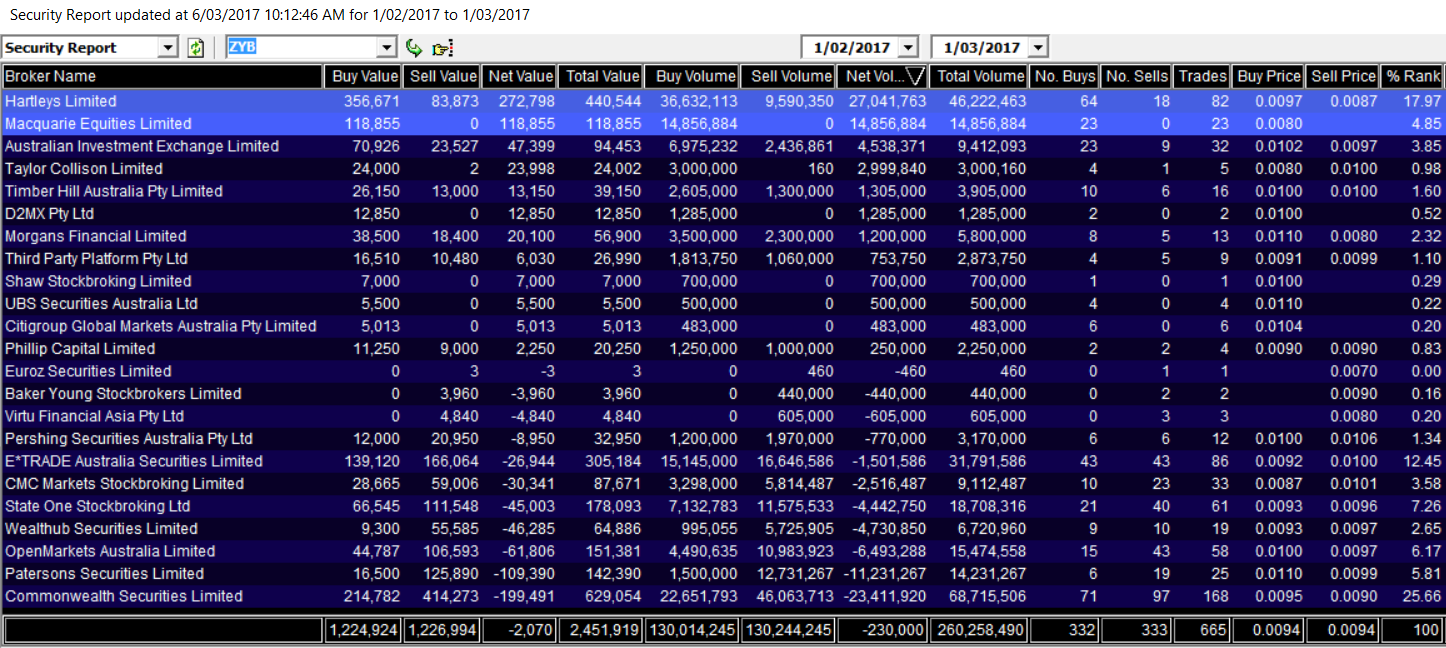Viewport: 1446px width, 648px height.
Task: Open the Security Report type dropdown
Action: pos(168,48)
